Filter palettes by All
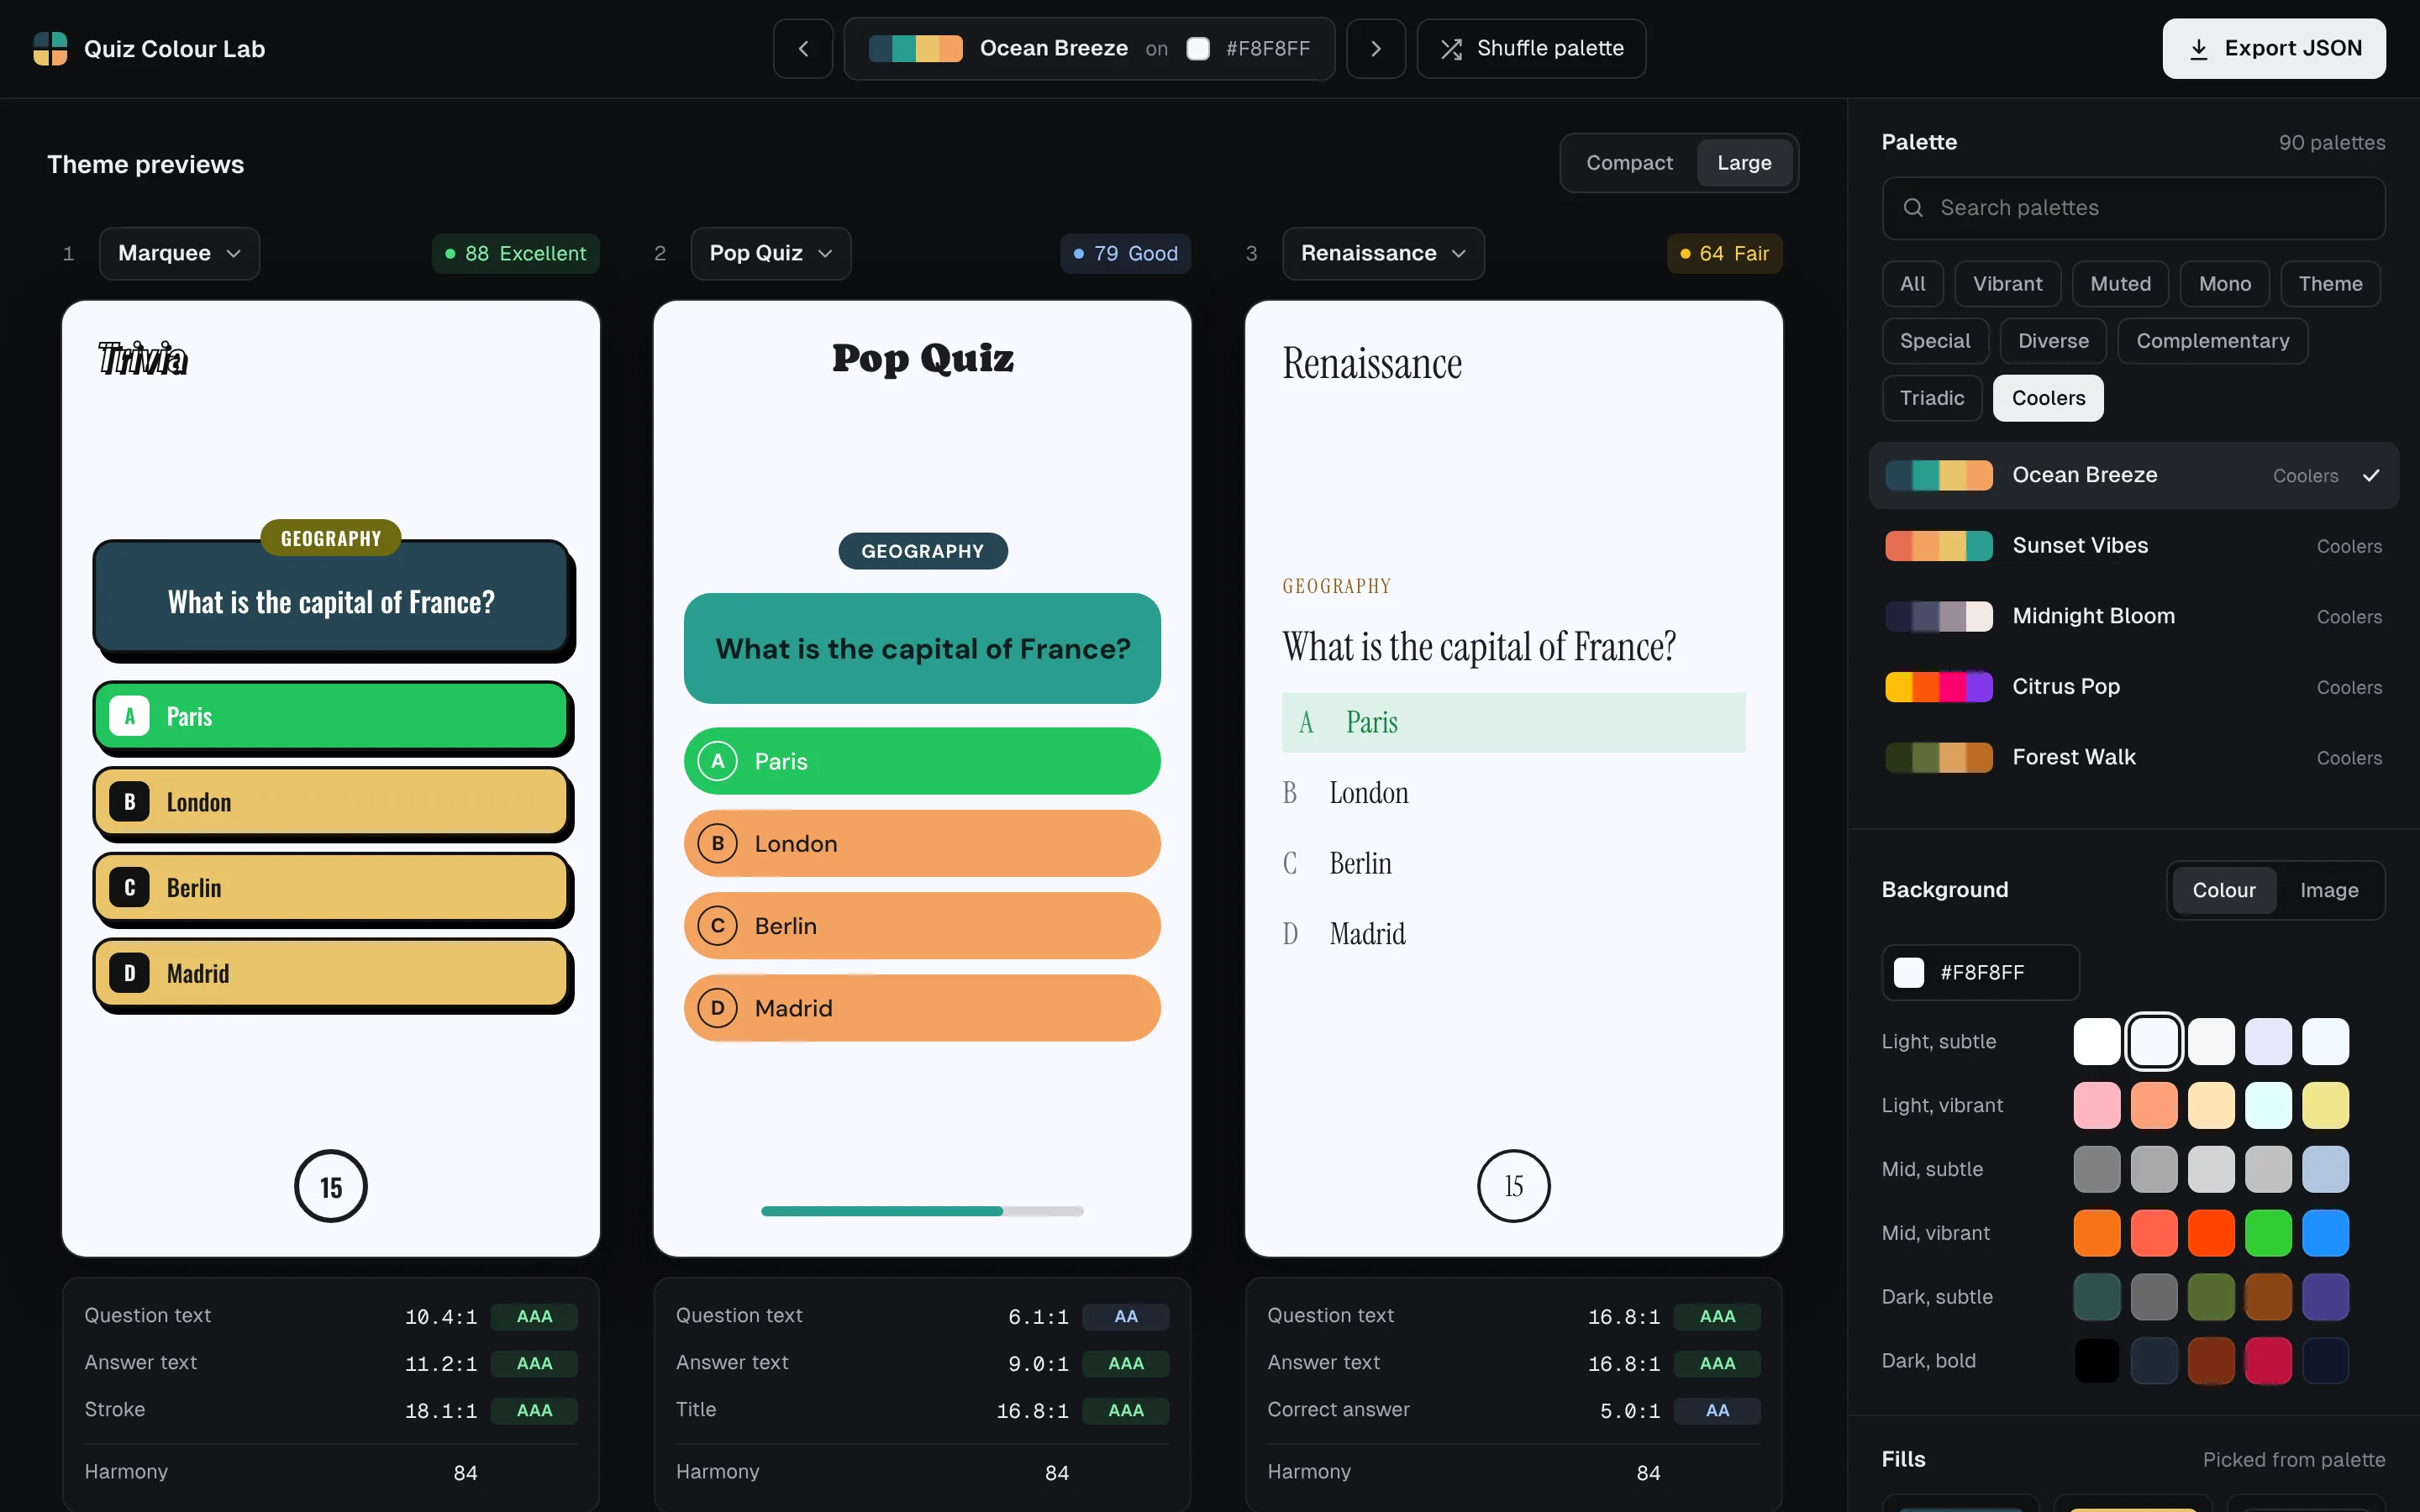This screenshot has height=1512, width=2420. pos(1912,284)
